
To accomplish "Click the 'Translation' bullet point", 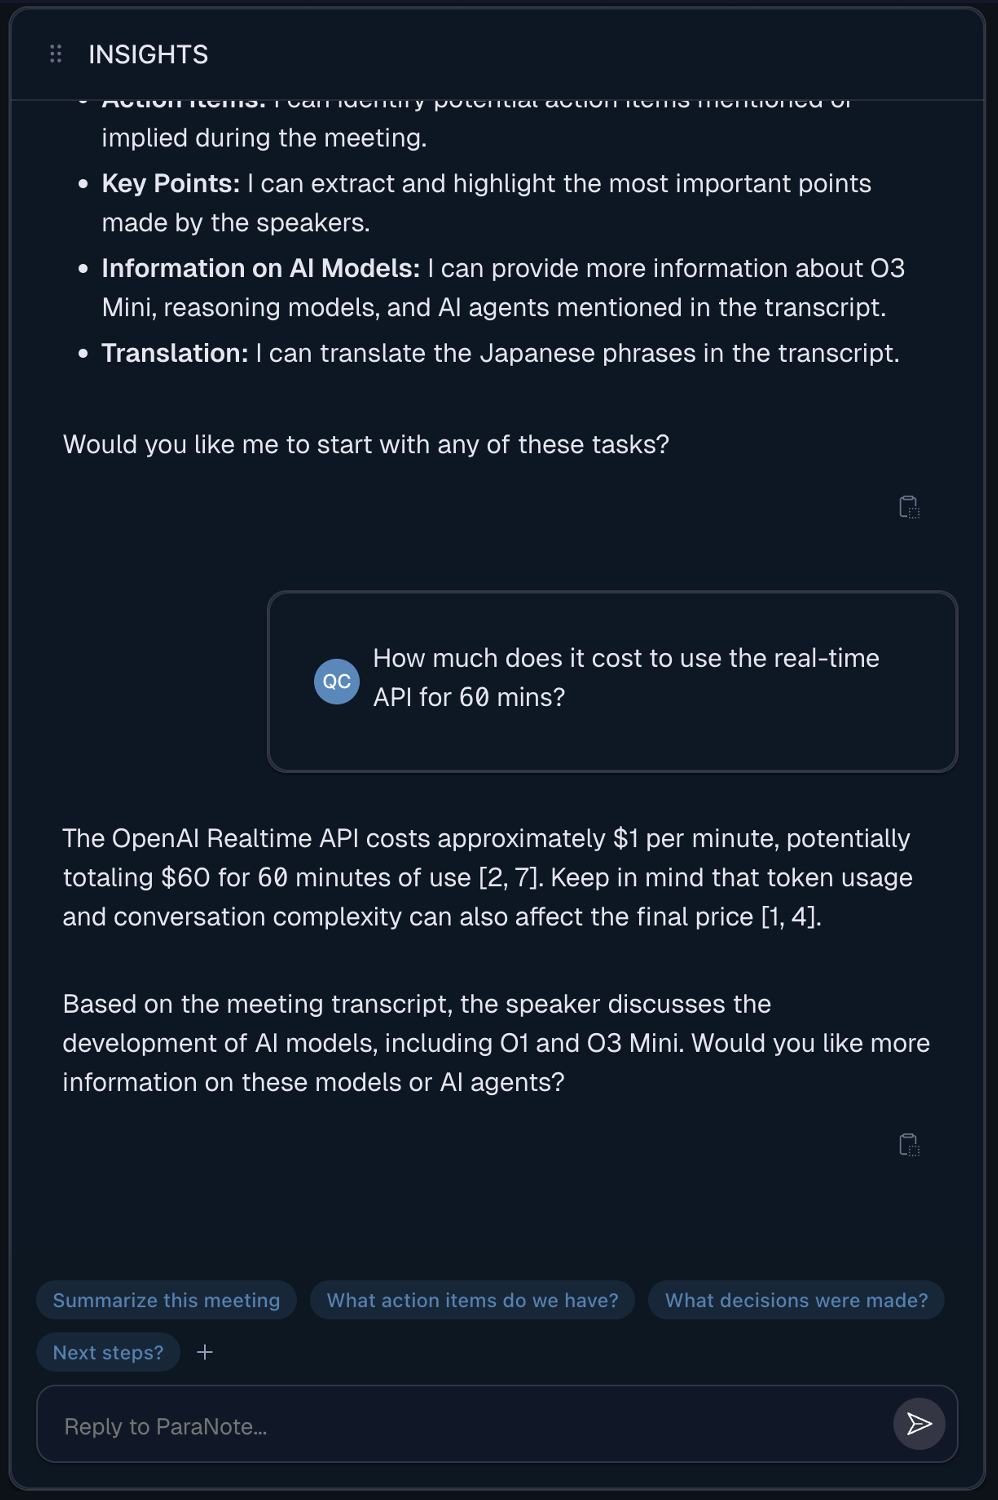I will click(x=500, y=353).
